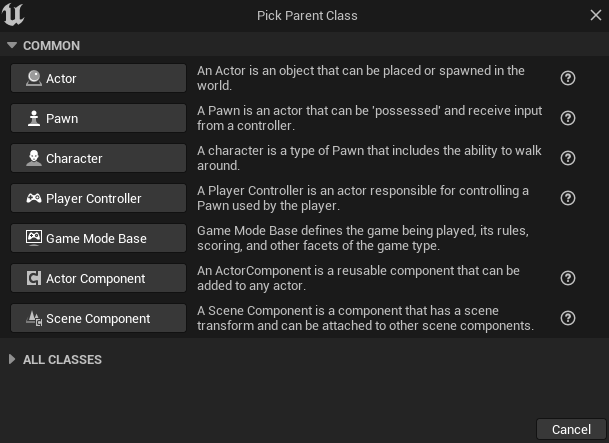Close the Pick Parent Class window
This screenshot has height=443, width=609.
click(x=596, y=15)
